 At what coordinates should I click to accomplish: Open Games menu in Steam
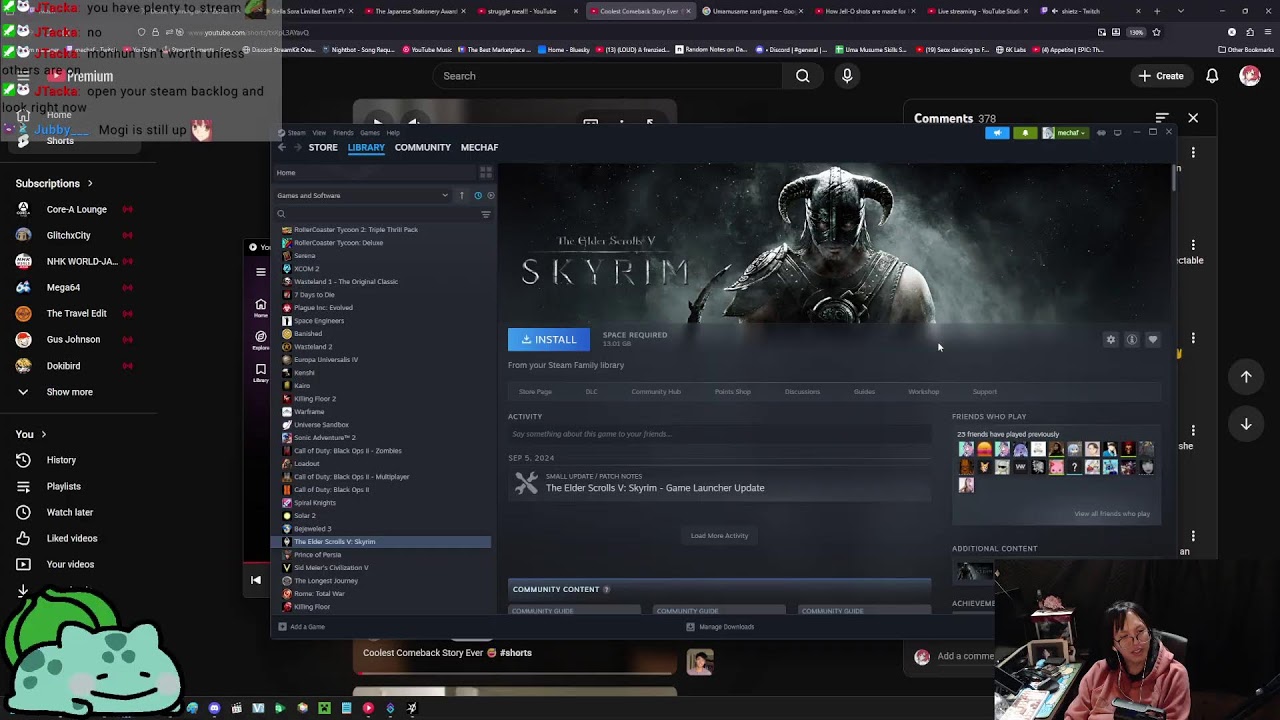(x=370, y=132)
